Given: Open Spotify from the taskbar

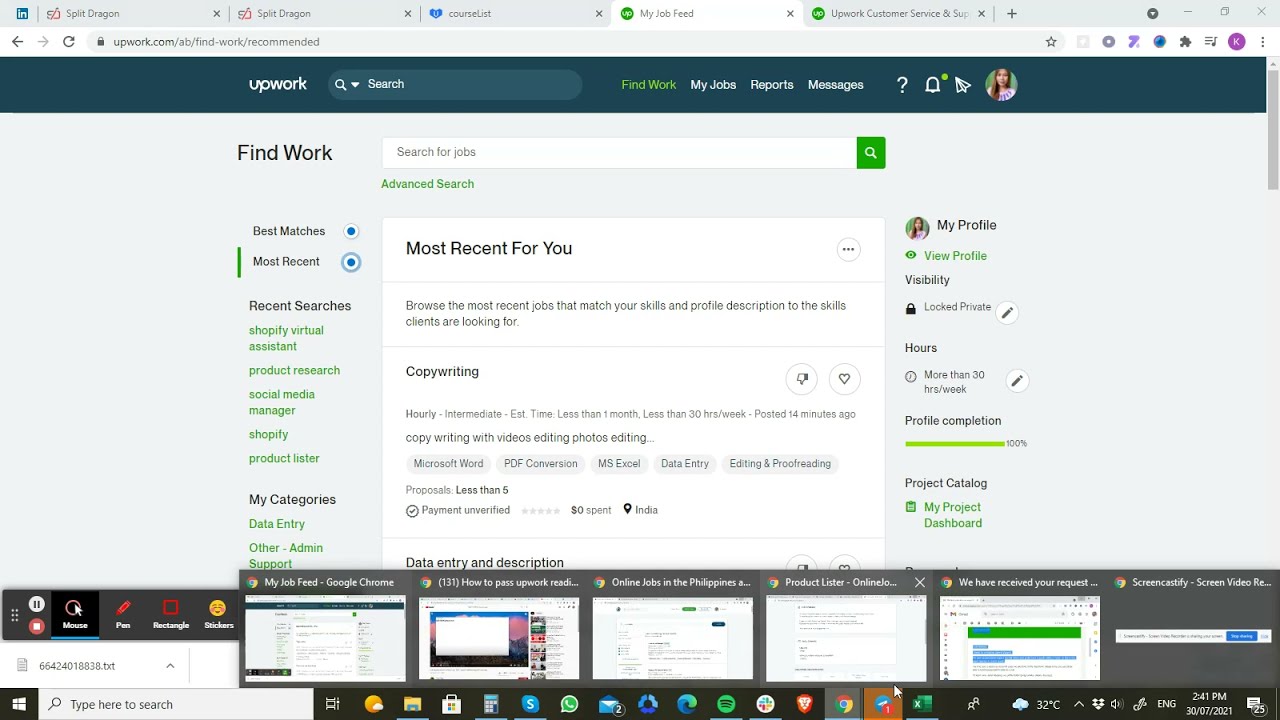Looking at the screenshot, I should click(726, 704).
